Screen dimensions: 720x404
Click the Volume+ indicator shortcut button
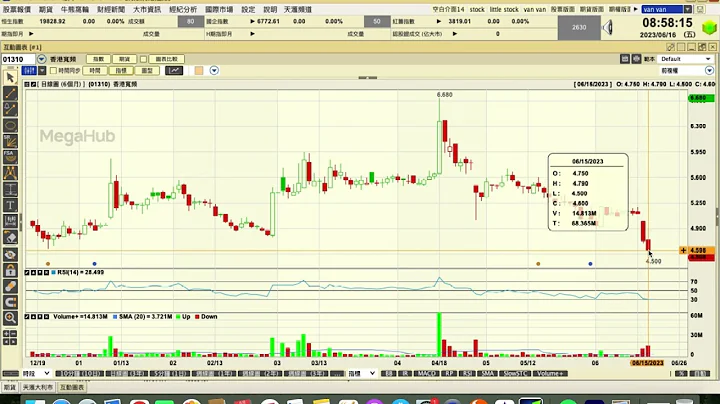click(551, 374)
